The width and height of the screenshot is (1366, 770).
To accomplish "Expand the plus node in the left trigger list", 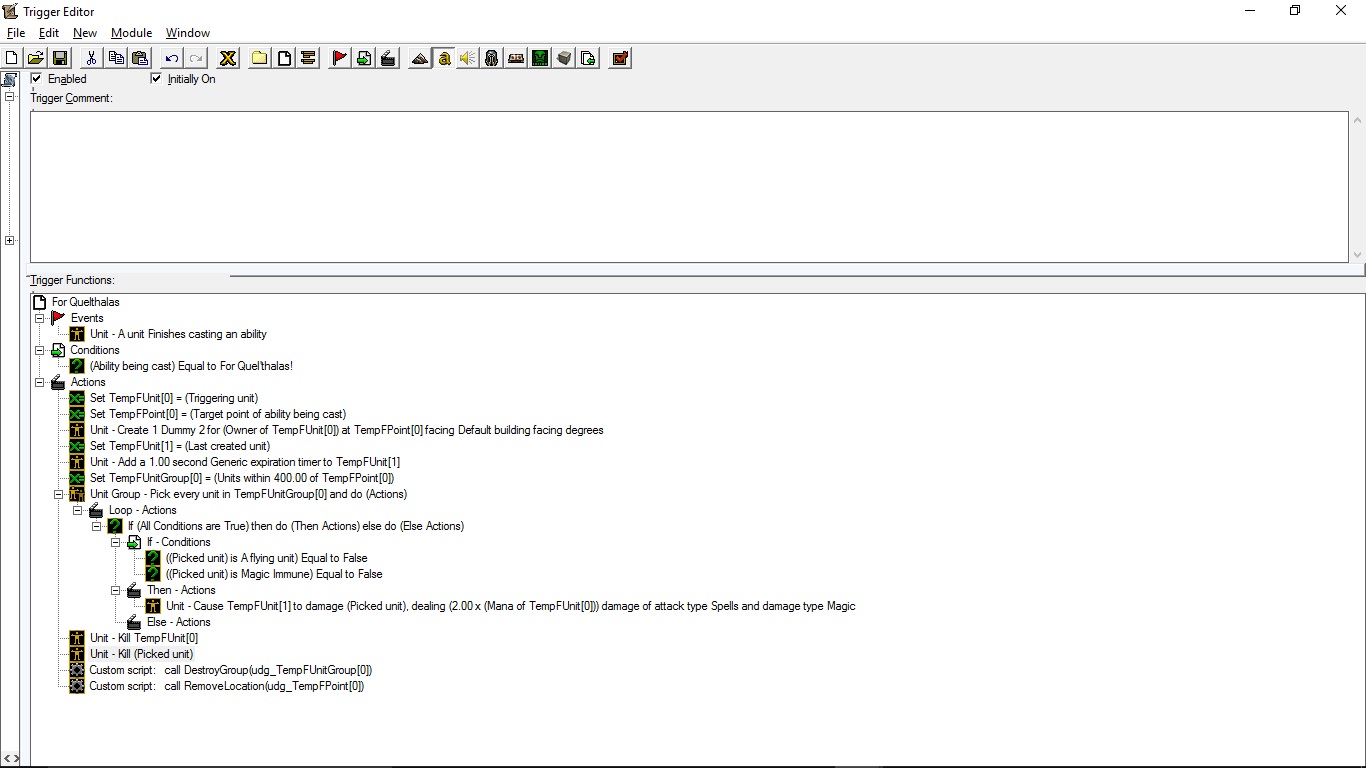I will coord(9,240).
